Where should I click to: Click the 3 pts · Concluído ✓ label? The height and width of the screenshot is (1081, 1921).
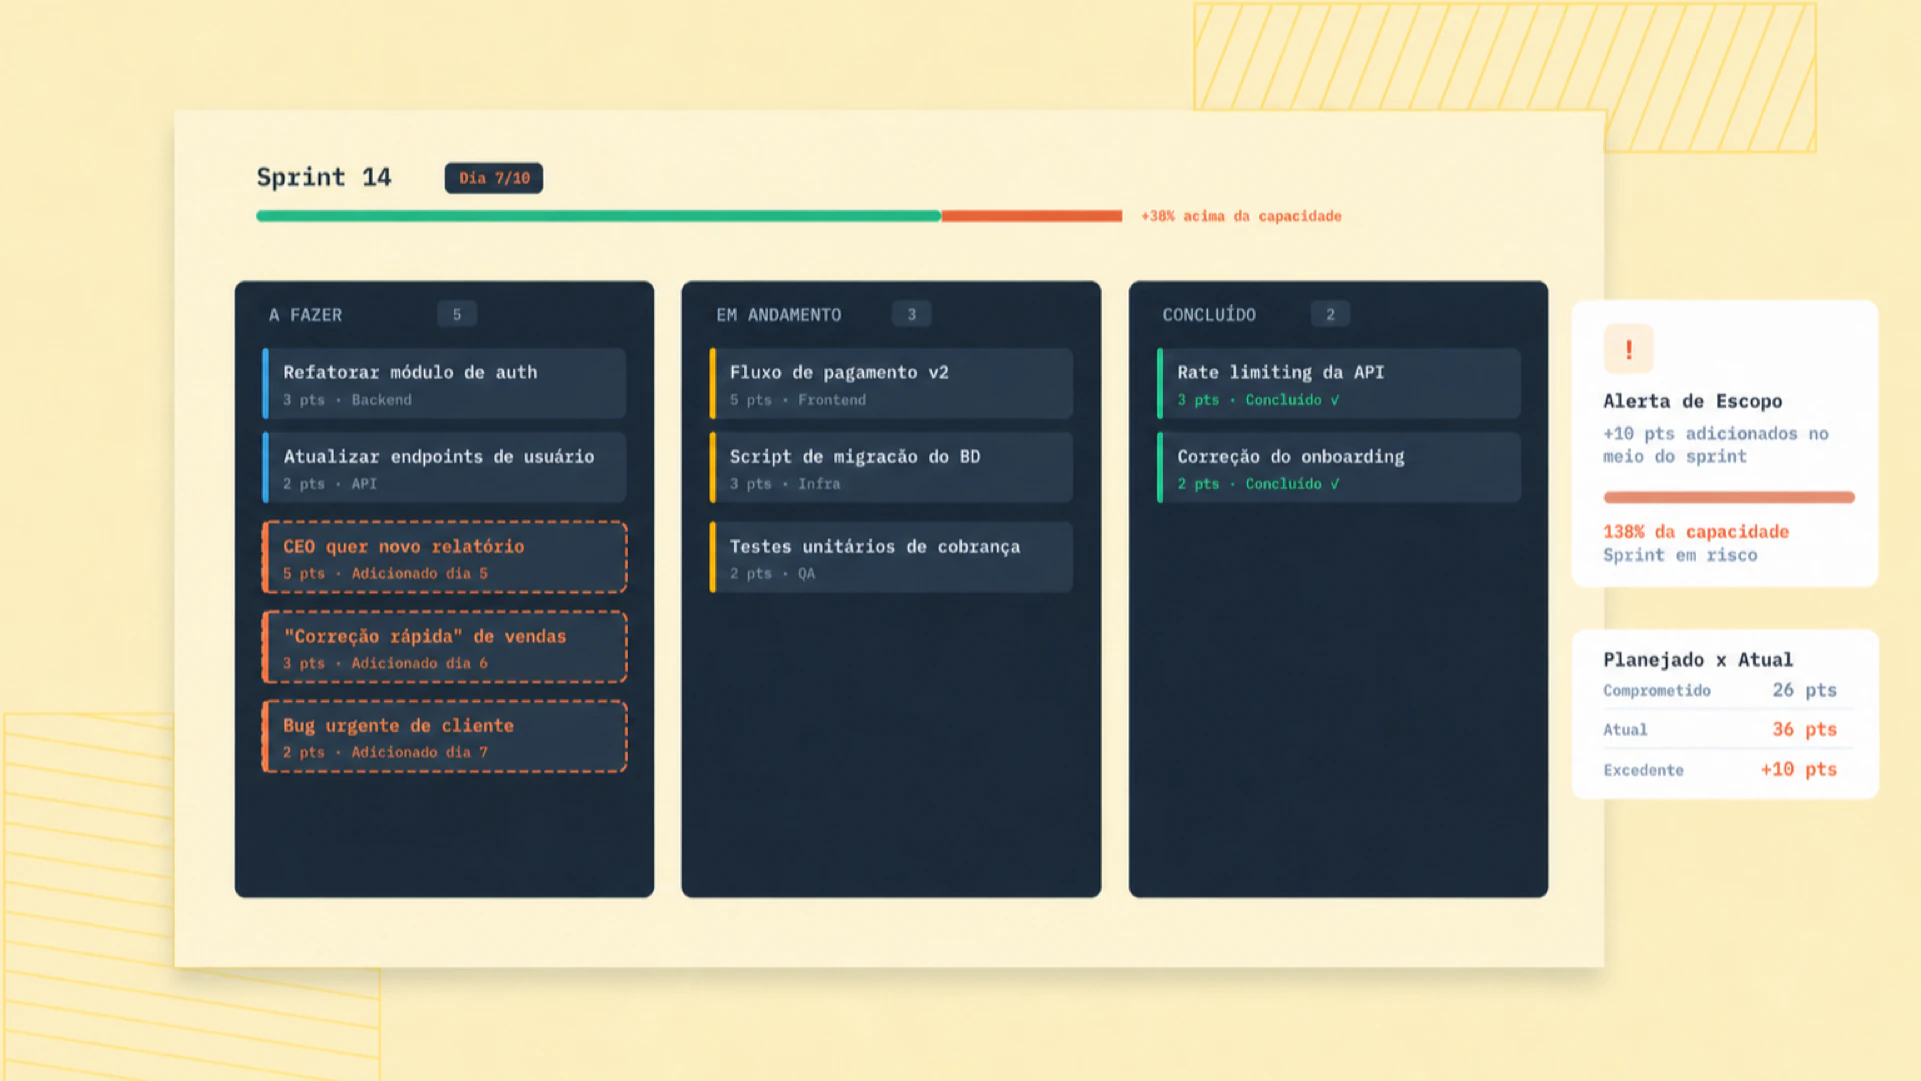tap(1258, 400)
